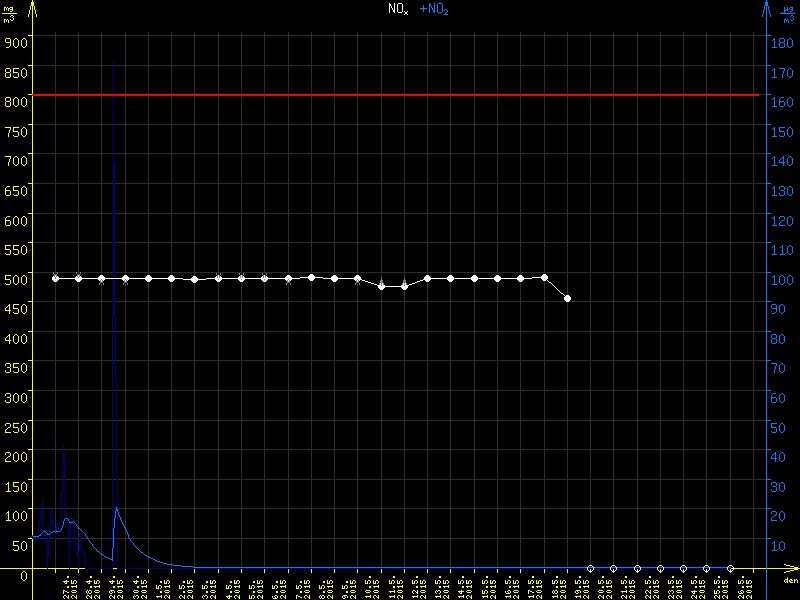
Task: Click the blue +NO2 legend label
Action: [x=434, y=9]
